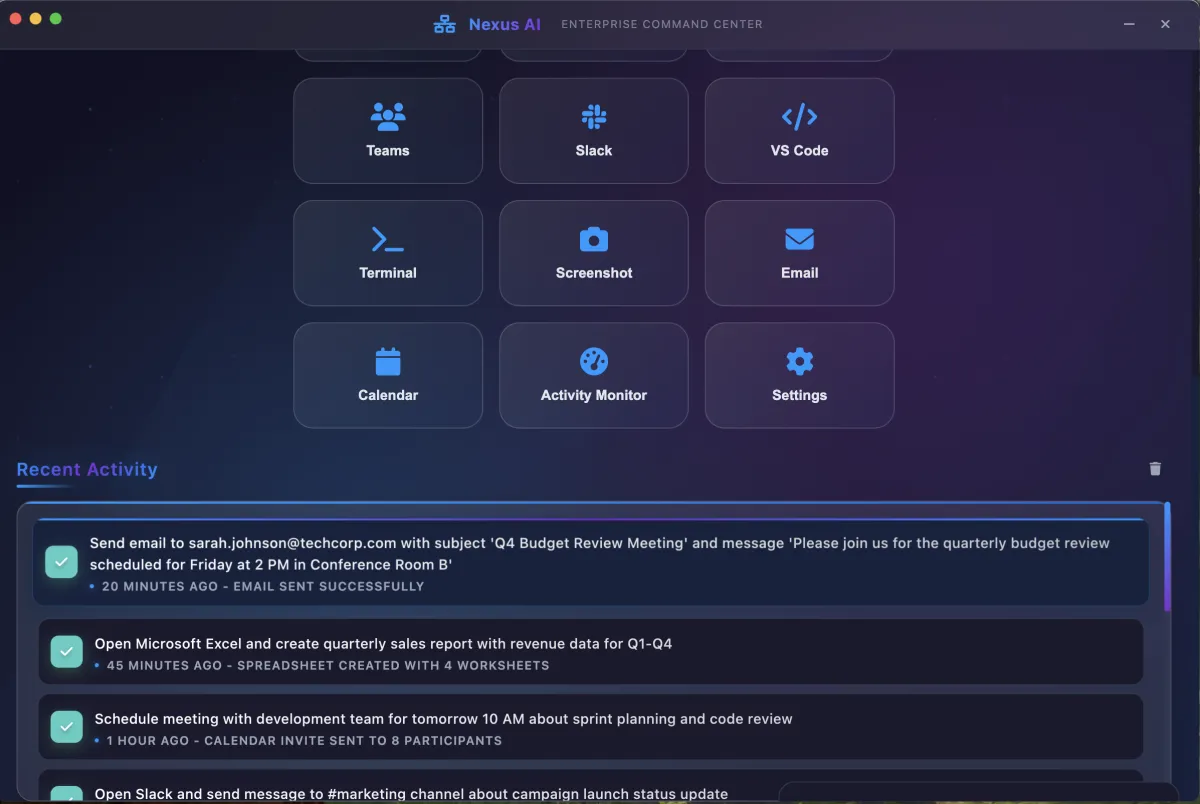The image size is (1200, 804).
Task: Click the green macOS zoom traffic light
Action: (56, 19)
